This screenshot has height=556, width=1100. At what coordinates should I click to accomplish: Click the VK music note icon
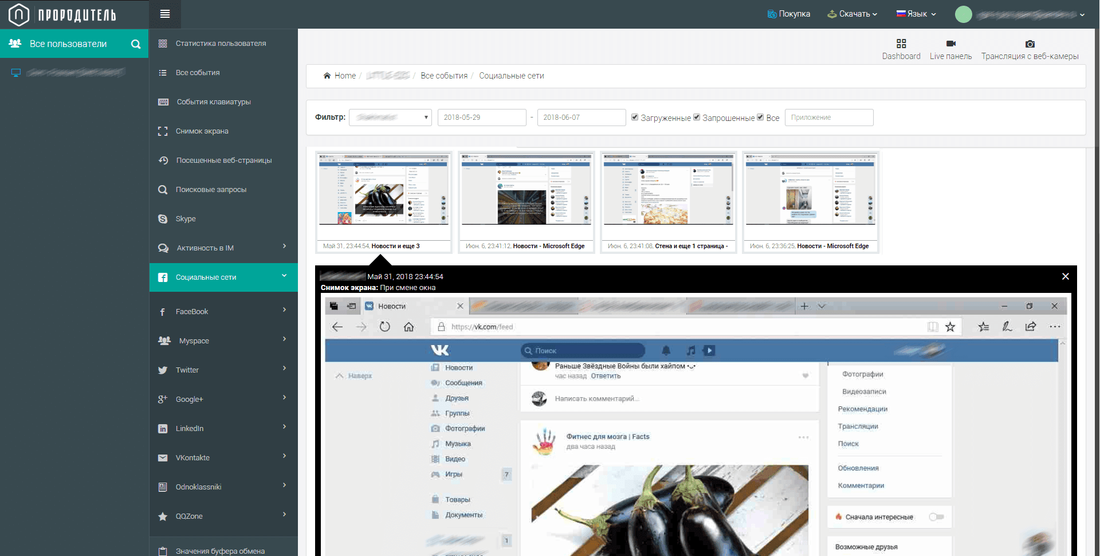[691, 350]
